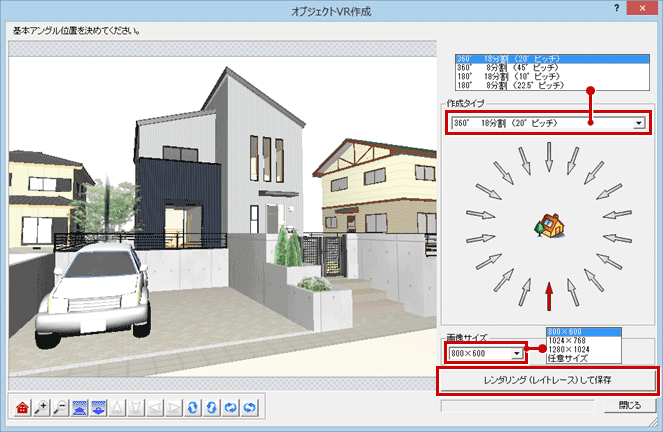Choose 360° 8分割 (45° ピッチ) option

click(x=510, y=68)
